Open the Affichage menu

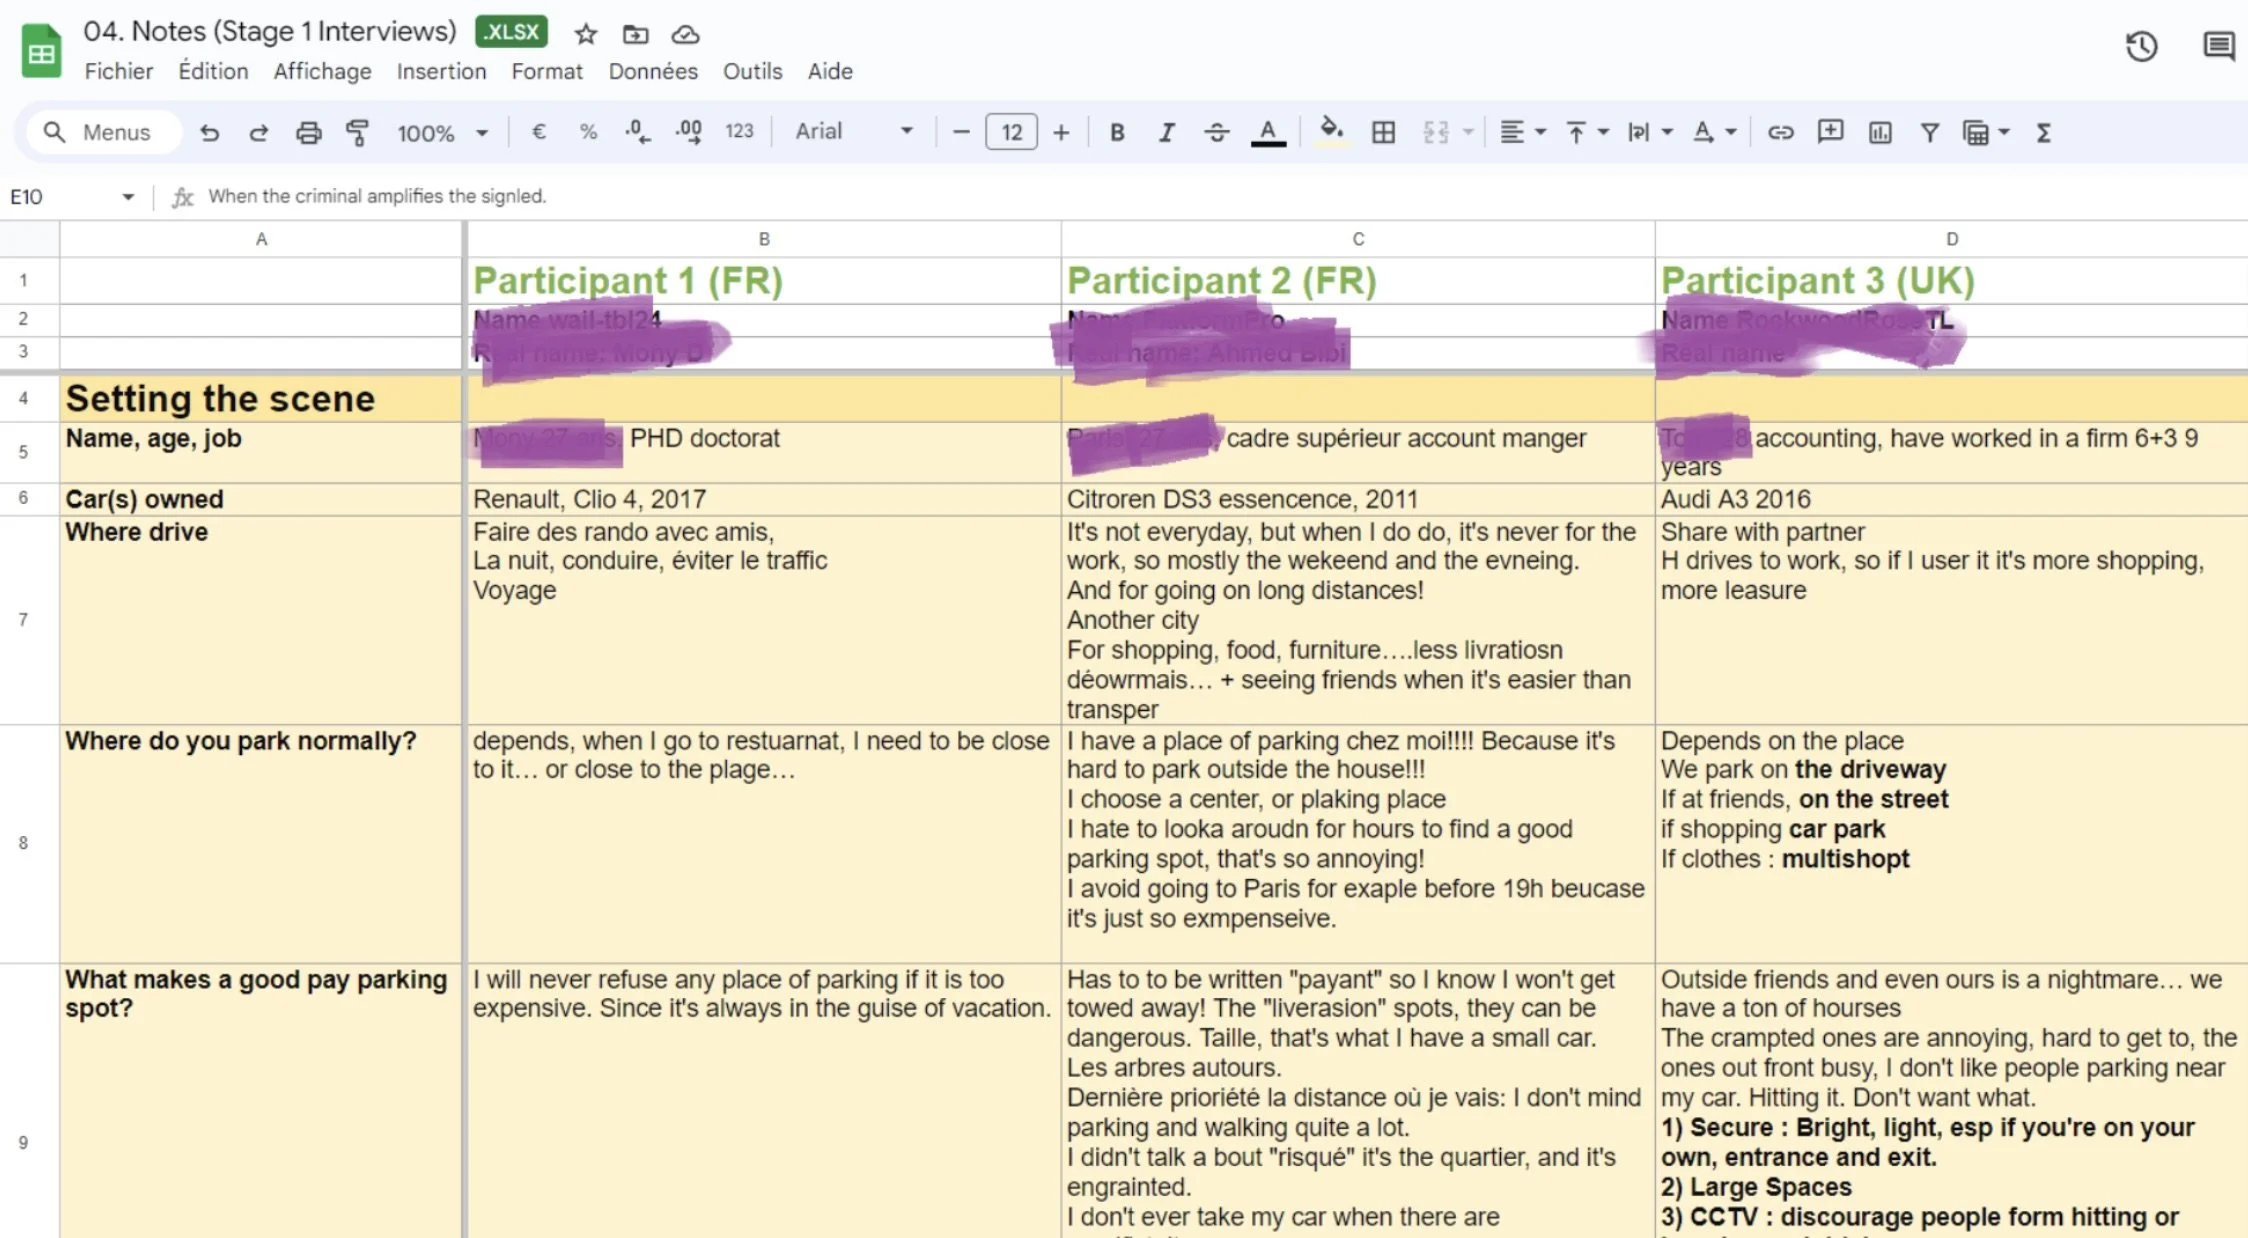pyautogui.click(x=322, y=71)
